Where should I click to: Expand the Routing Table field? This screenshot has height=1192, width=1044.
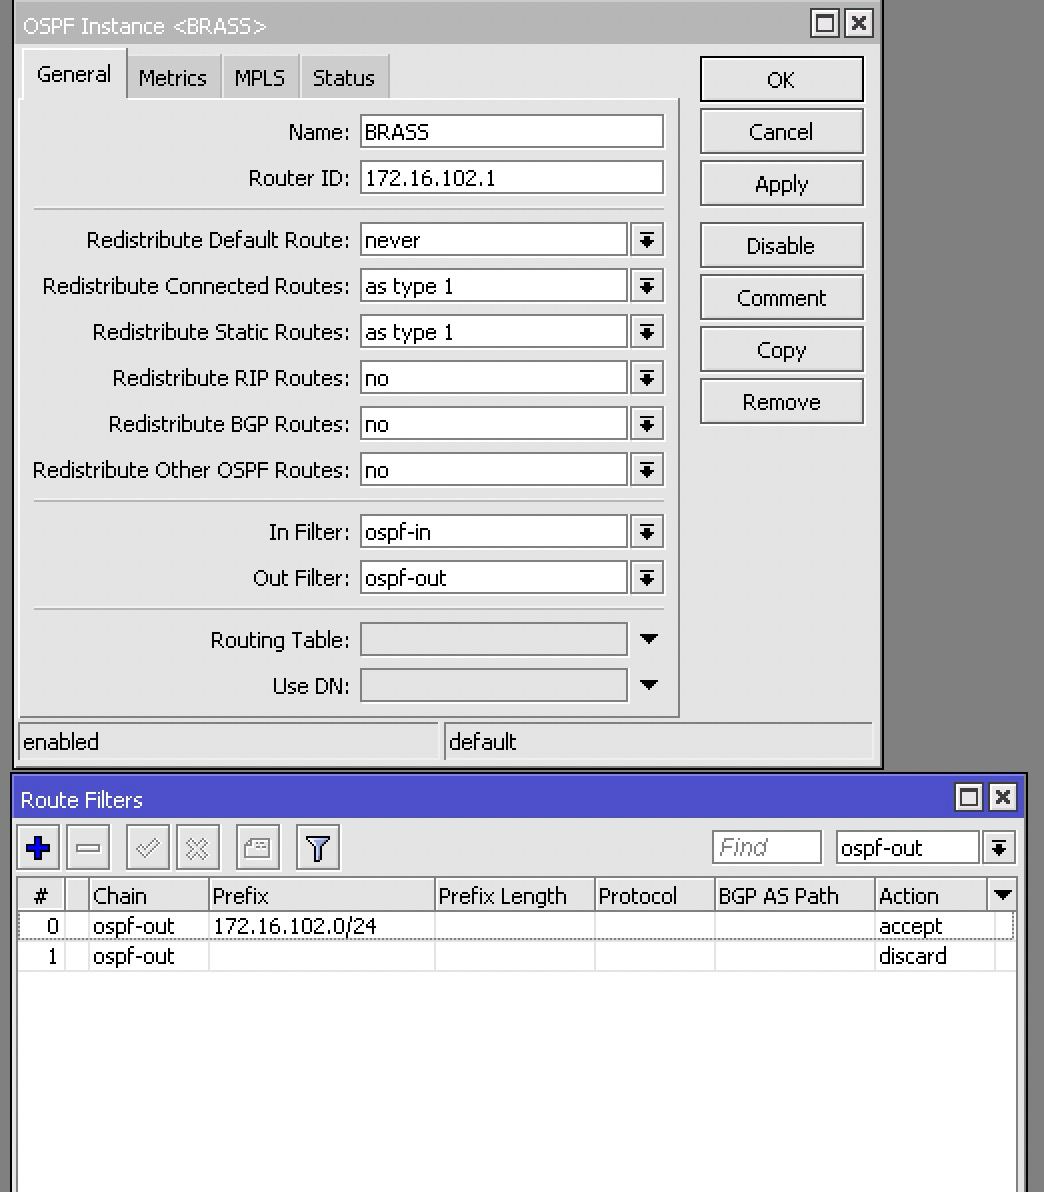pyautogui.click(x=649, y=639)
